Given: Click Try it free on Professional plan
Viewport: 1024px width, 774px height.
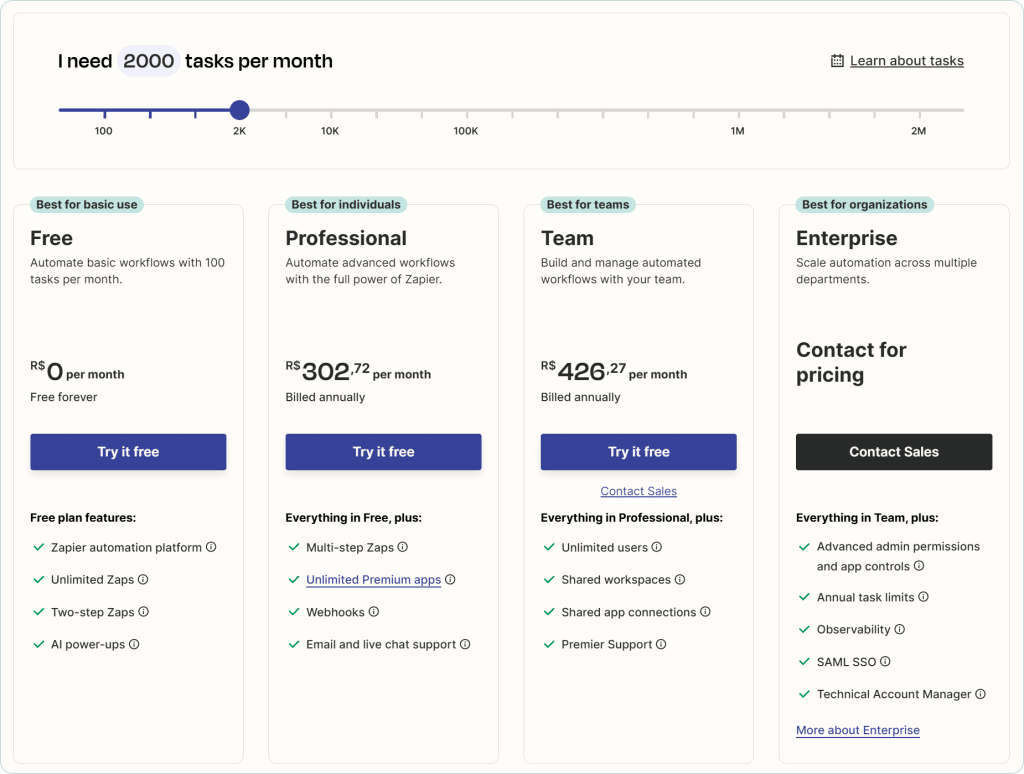Looking at the screenshot, I should [383, 452].
